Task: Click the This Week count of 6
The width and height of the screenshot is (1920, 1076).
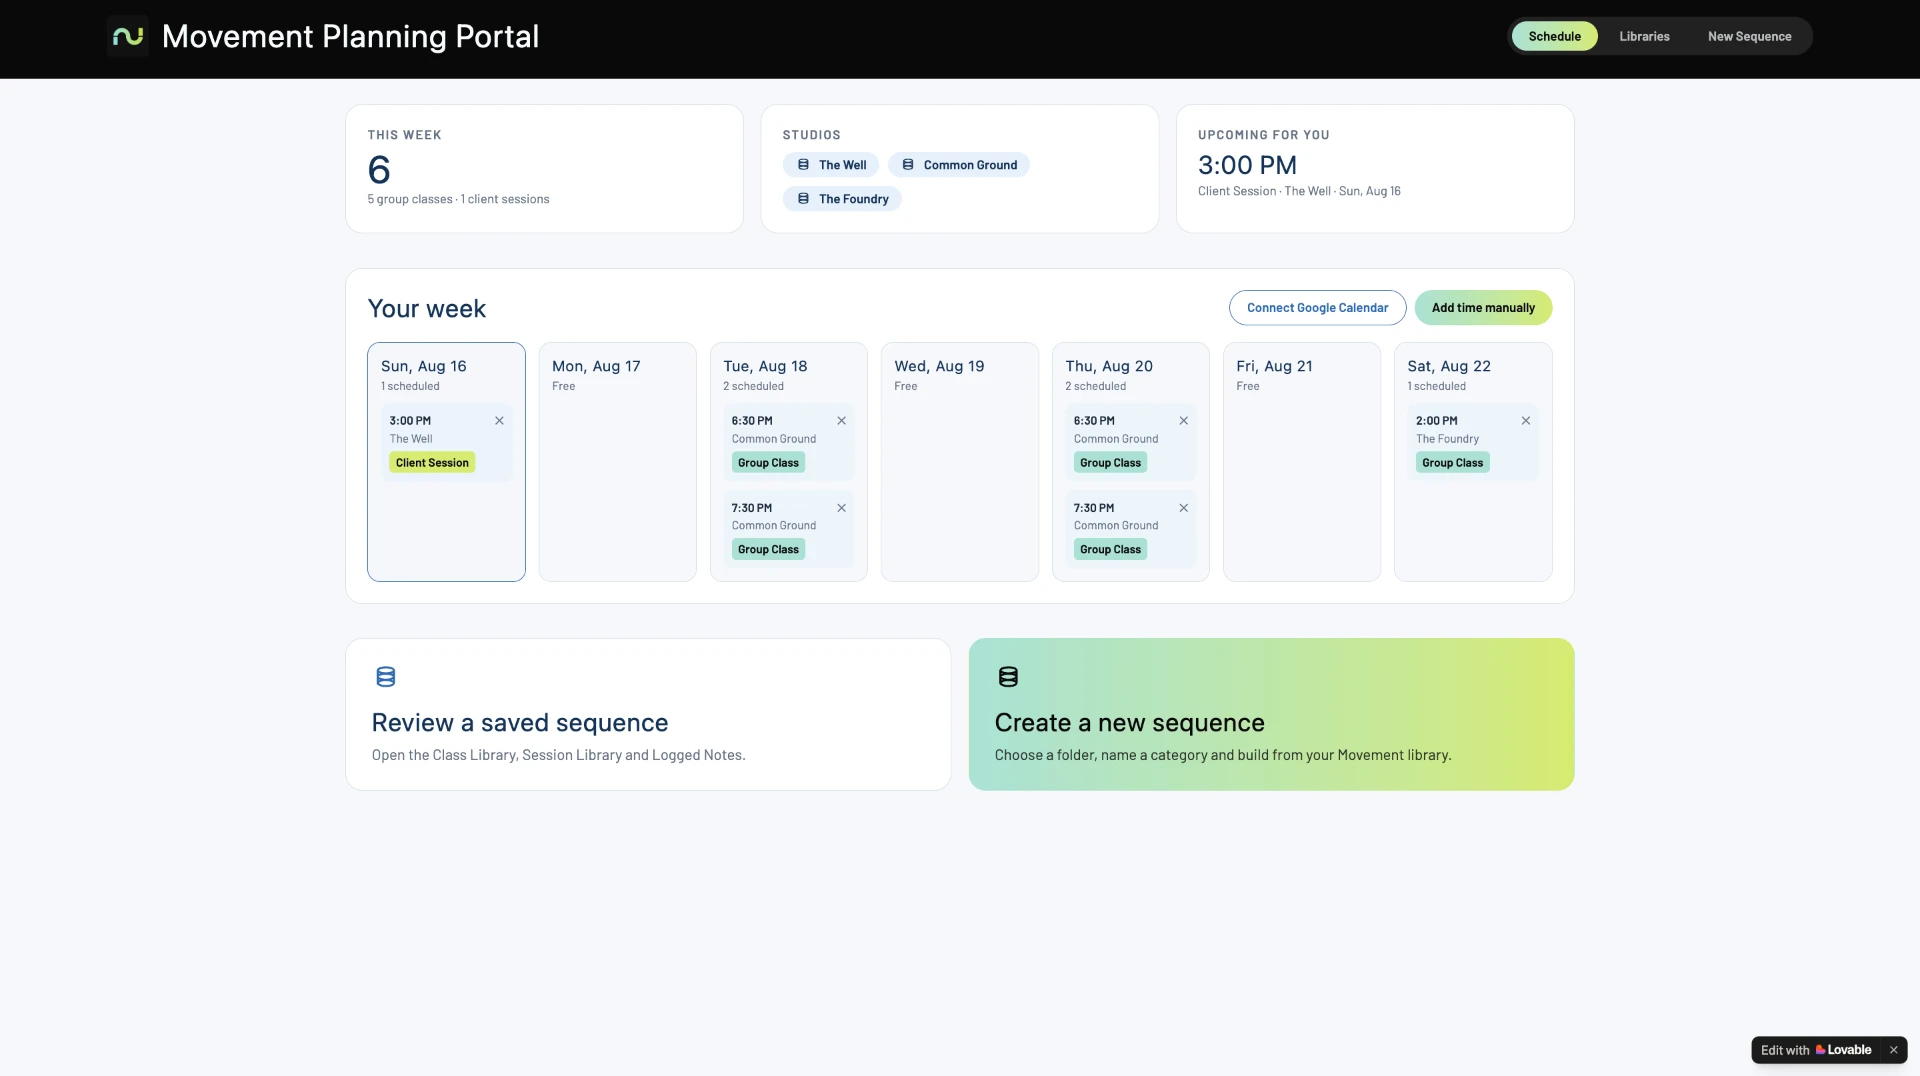Action: click(x=379, y=170)
